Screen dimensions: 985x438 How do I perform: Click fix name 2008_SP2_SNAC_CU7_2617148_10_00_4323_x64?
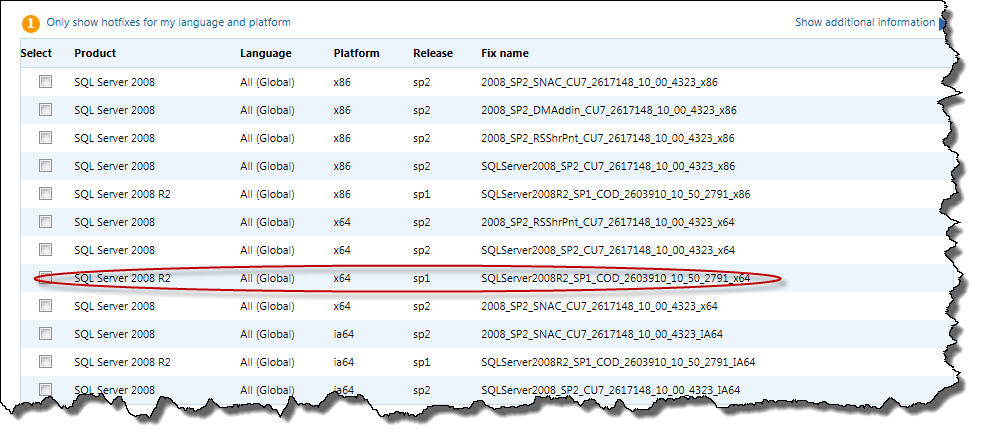point(599,306)
